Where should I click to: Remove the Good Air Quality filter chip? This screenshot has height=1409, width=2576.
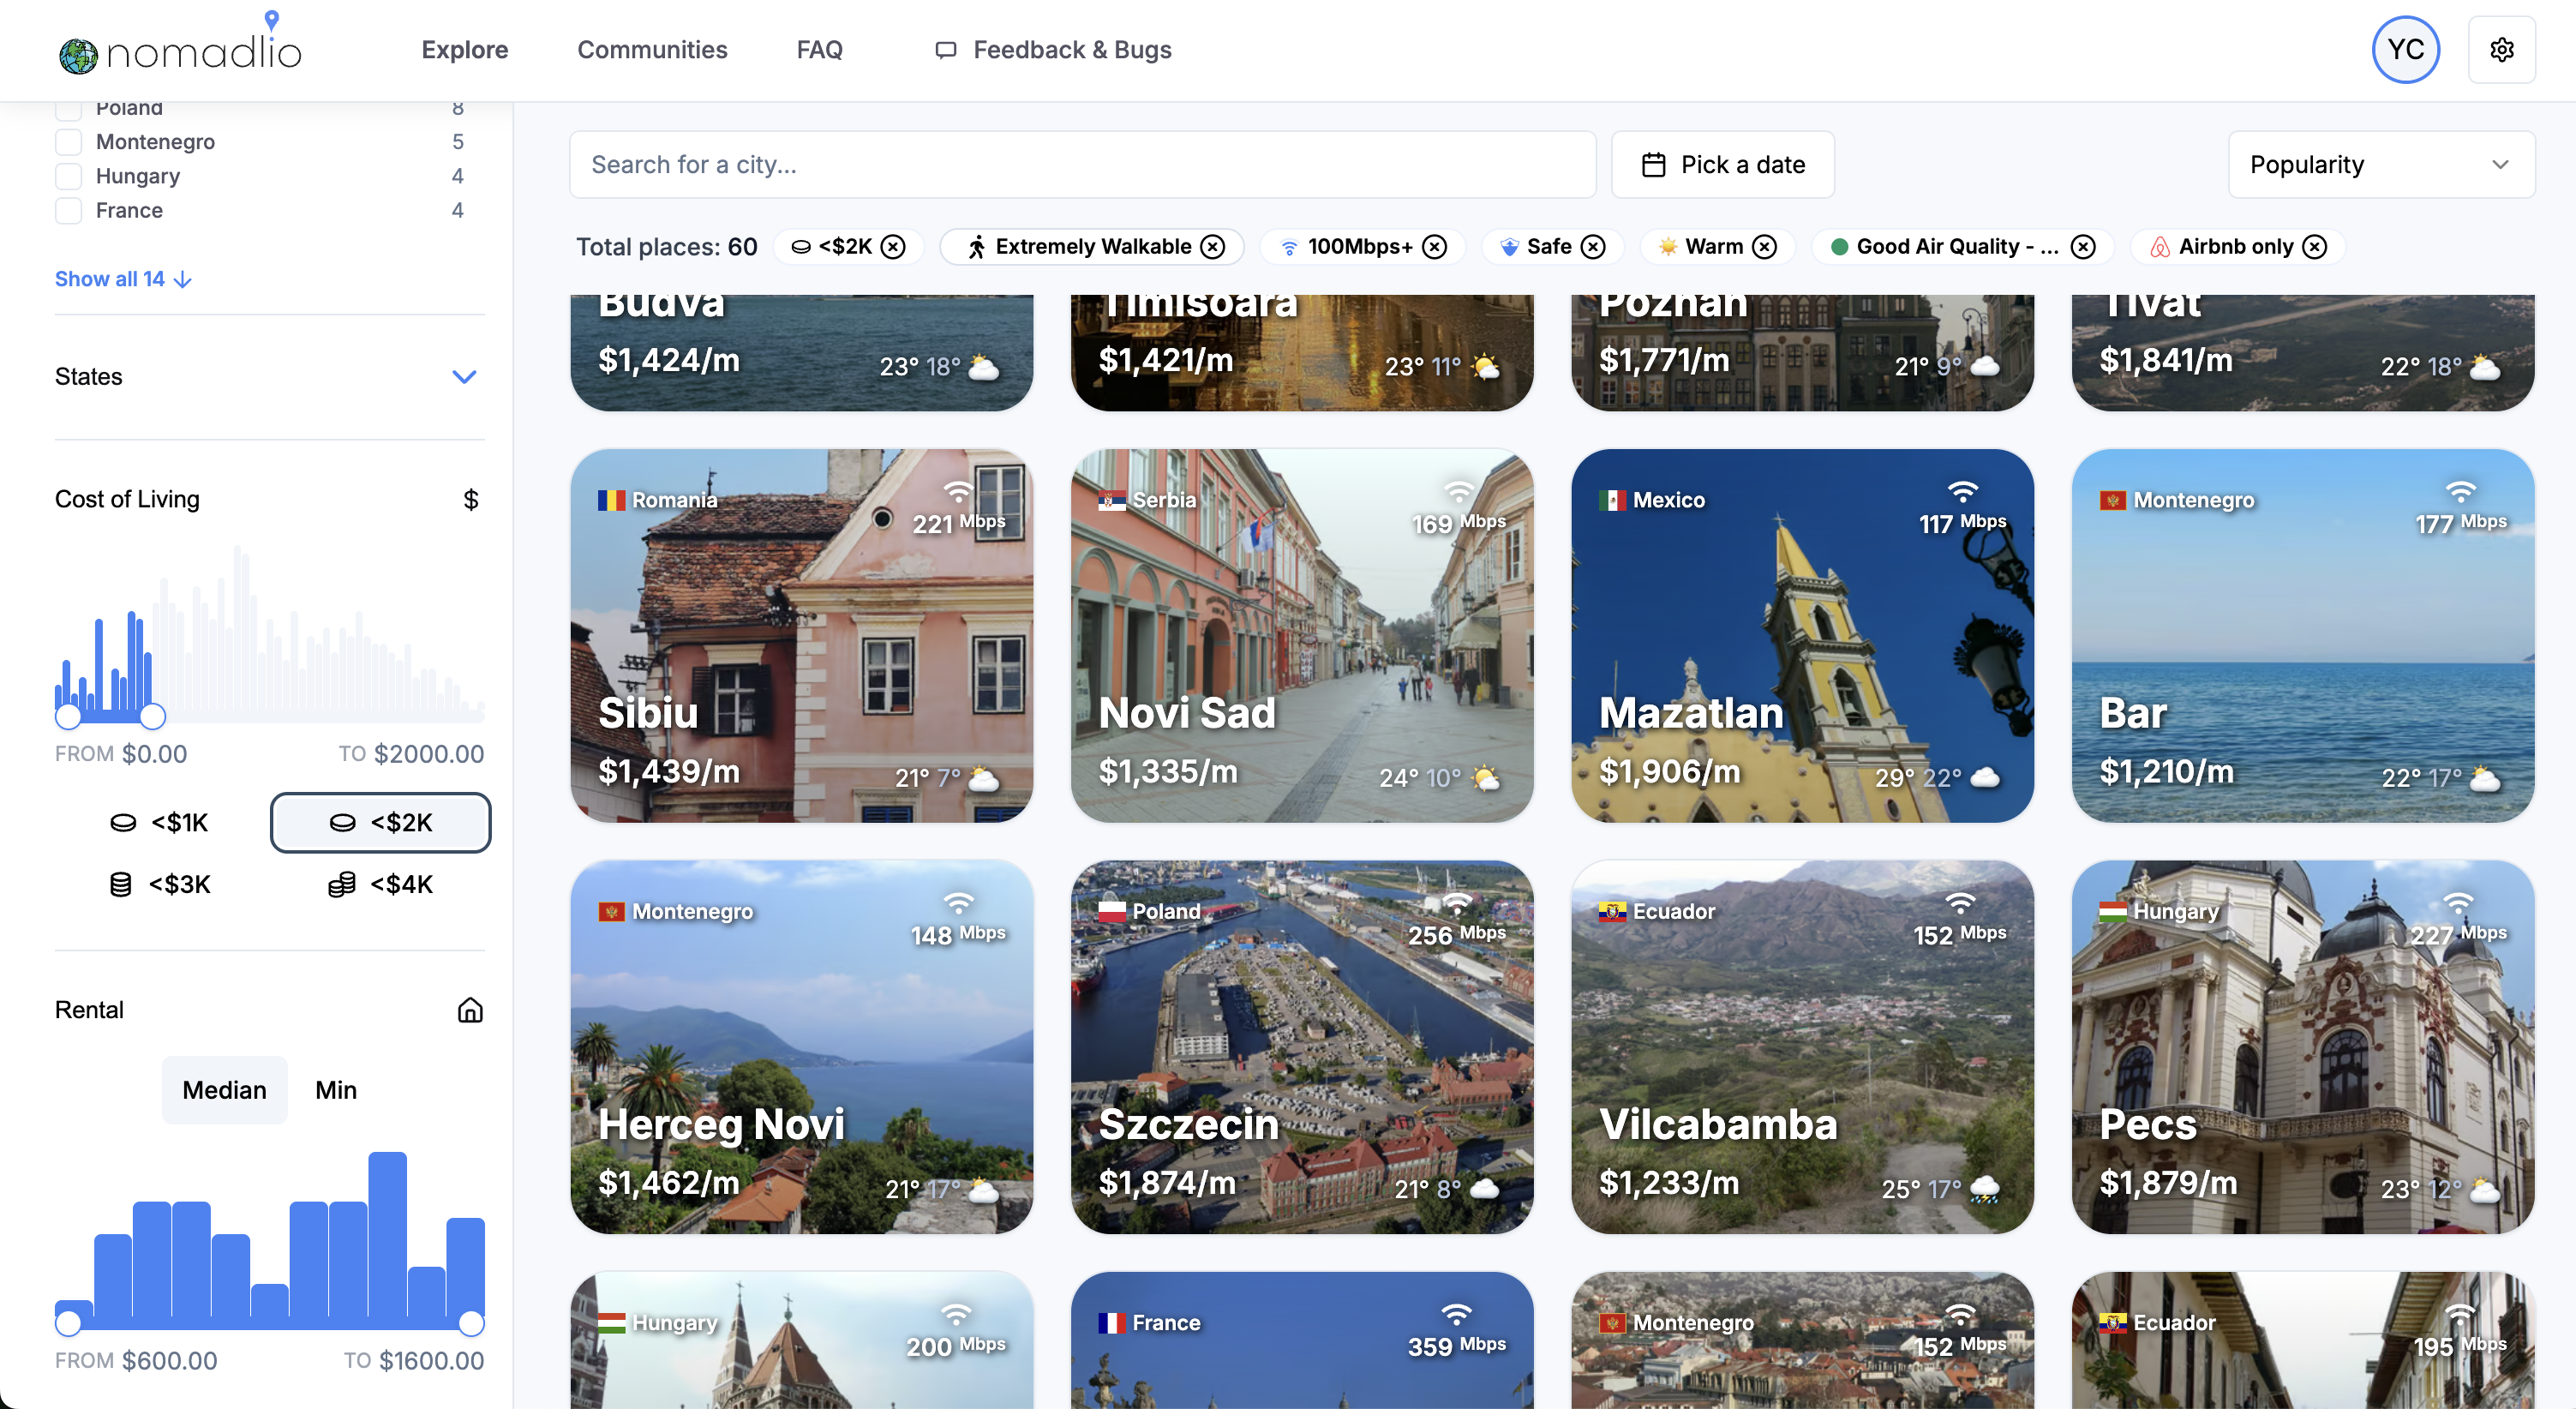[x=2083, y=247]
